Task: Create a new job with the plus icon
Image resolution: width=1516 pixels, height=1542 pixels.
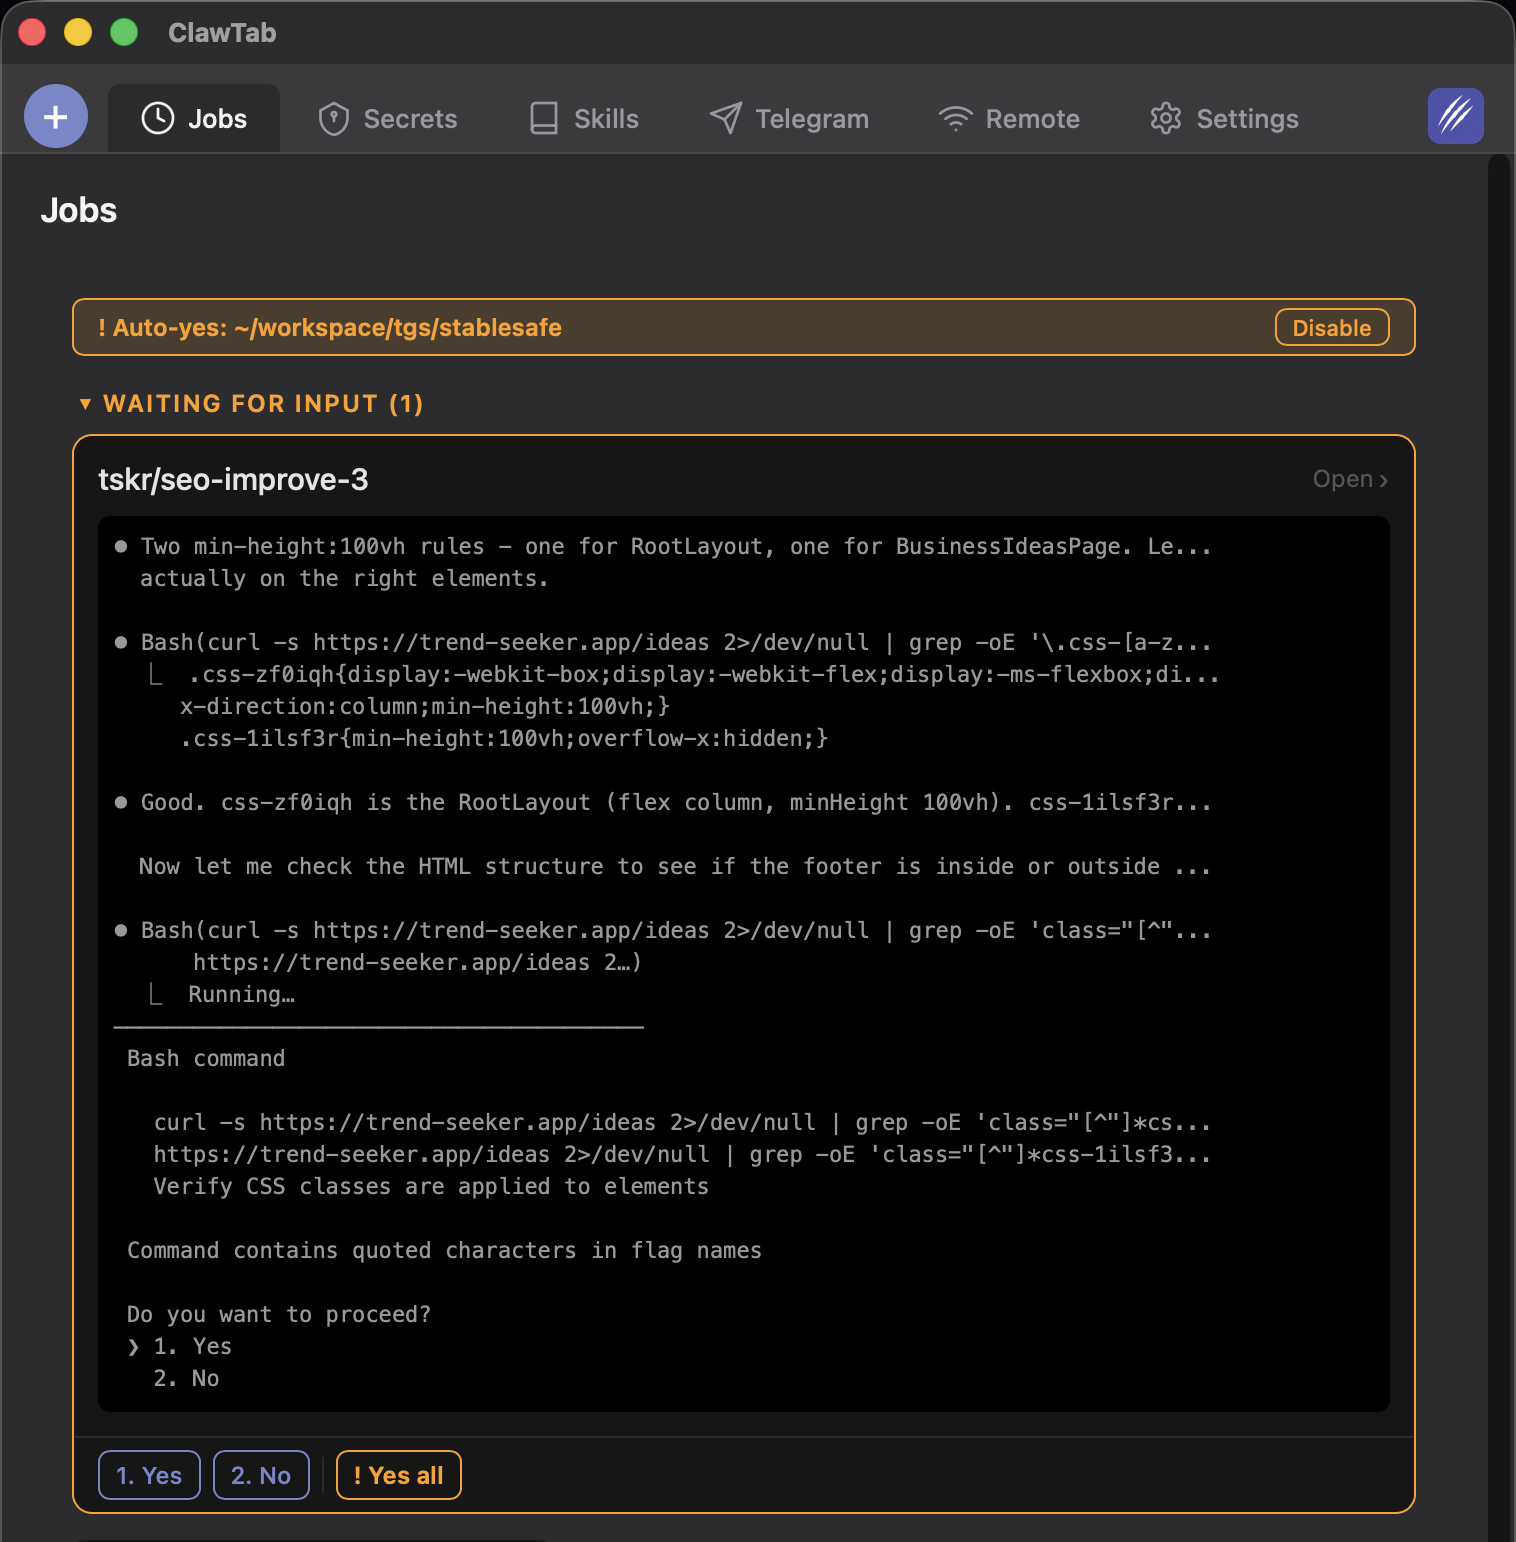Action: pos(55,116)
